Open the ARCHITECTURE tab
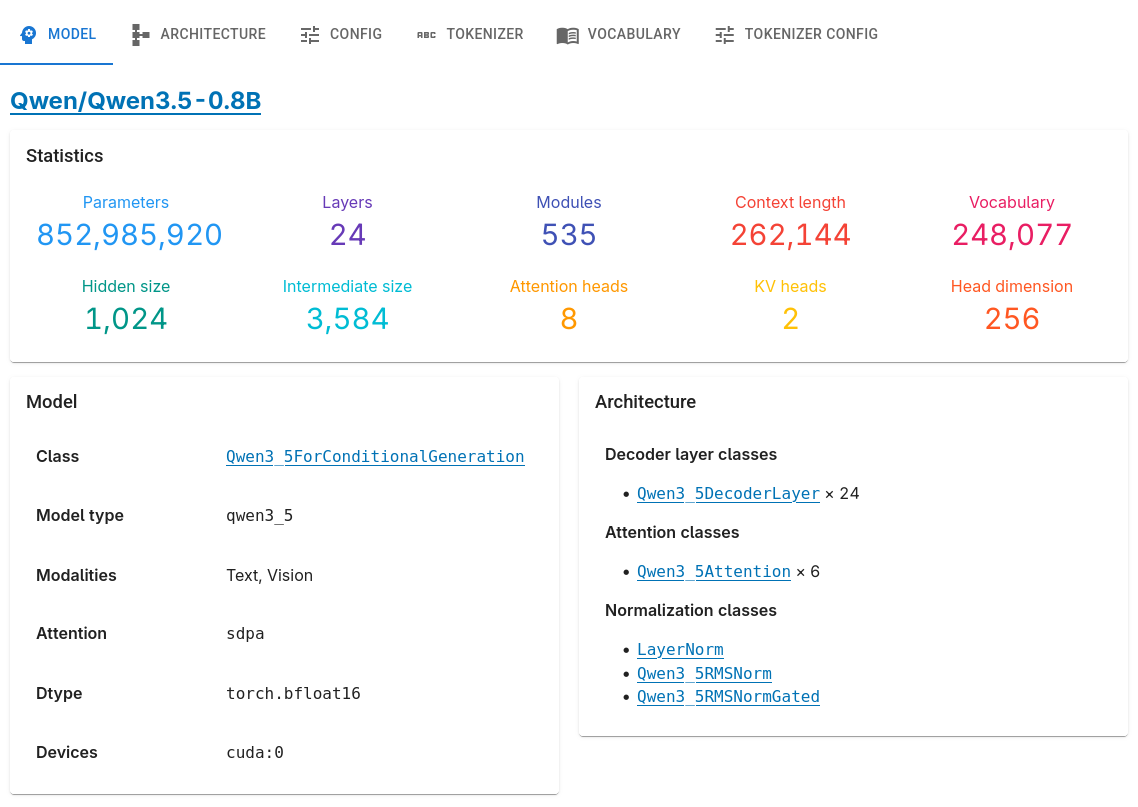1138x807 pixels. [x=198, y=33]
